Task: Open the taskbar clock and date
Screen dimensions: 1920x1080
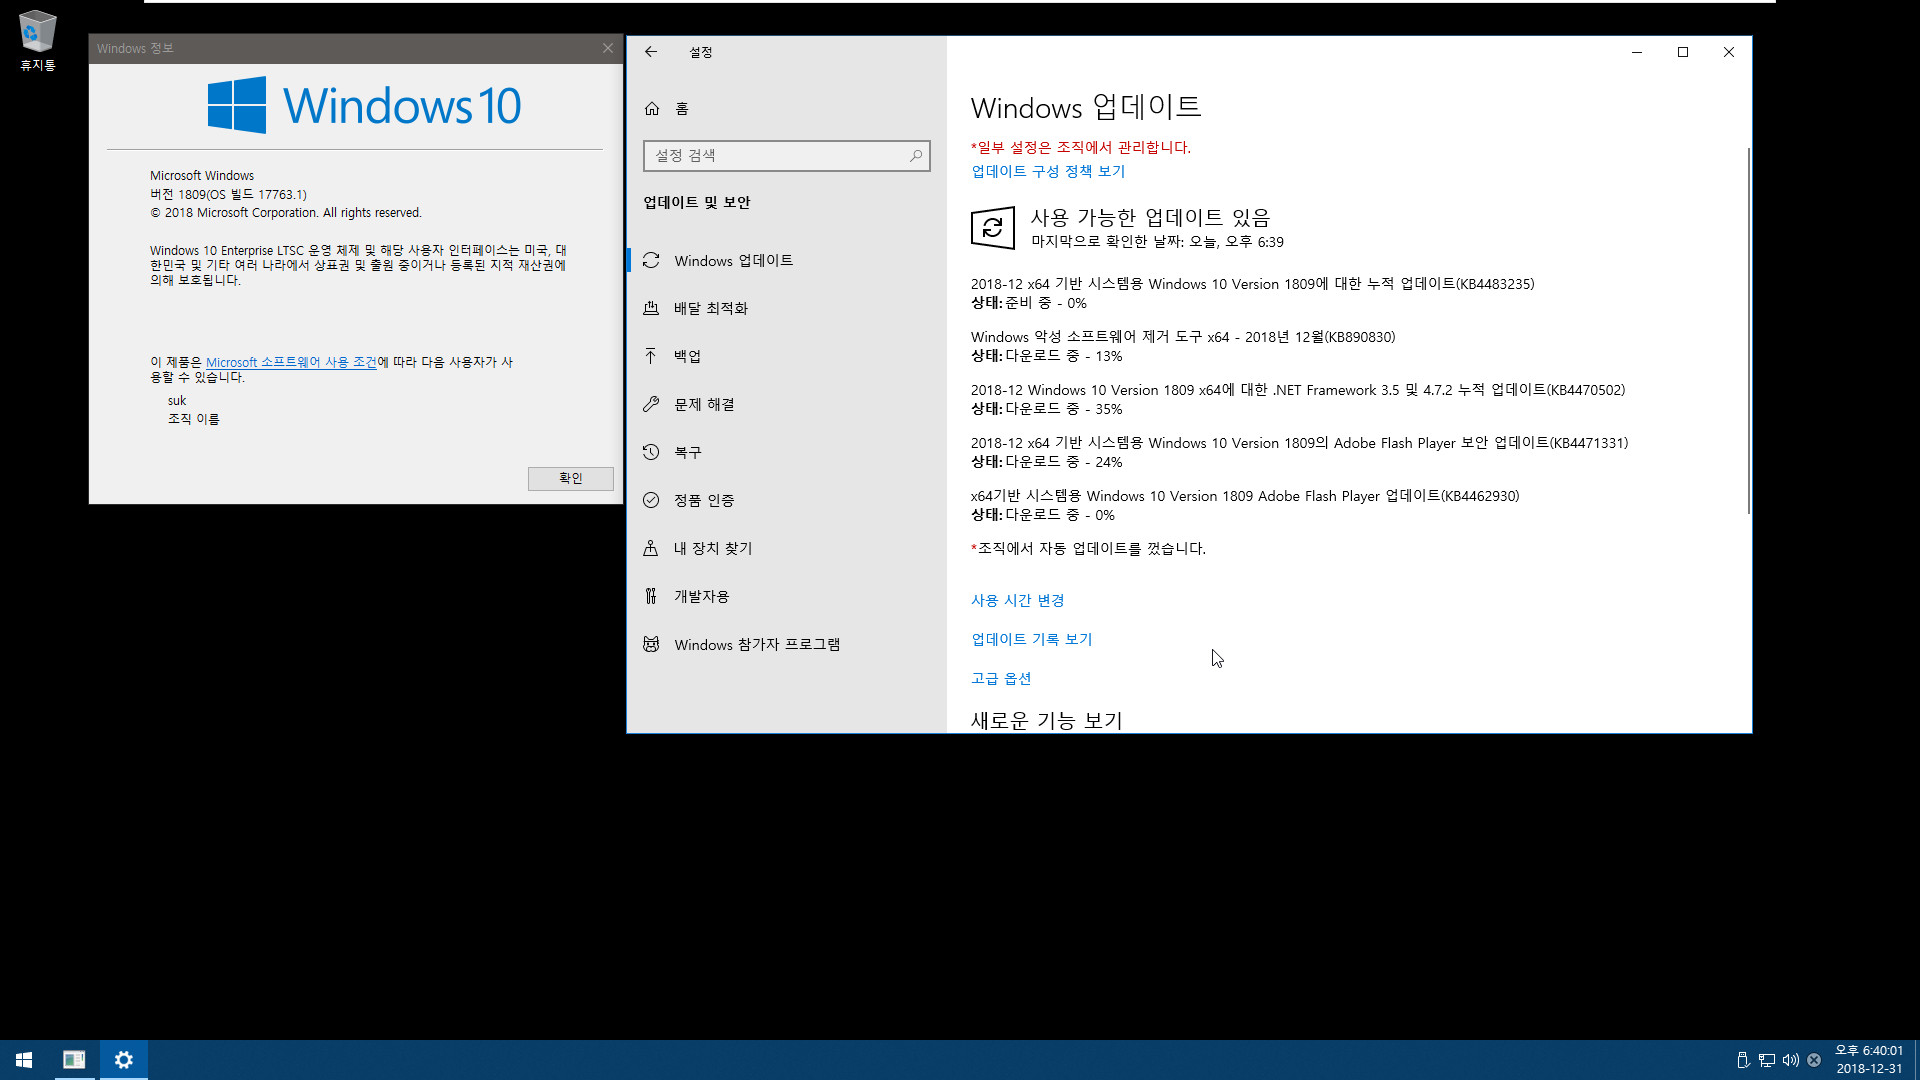Action: 1868,1060
